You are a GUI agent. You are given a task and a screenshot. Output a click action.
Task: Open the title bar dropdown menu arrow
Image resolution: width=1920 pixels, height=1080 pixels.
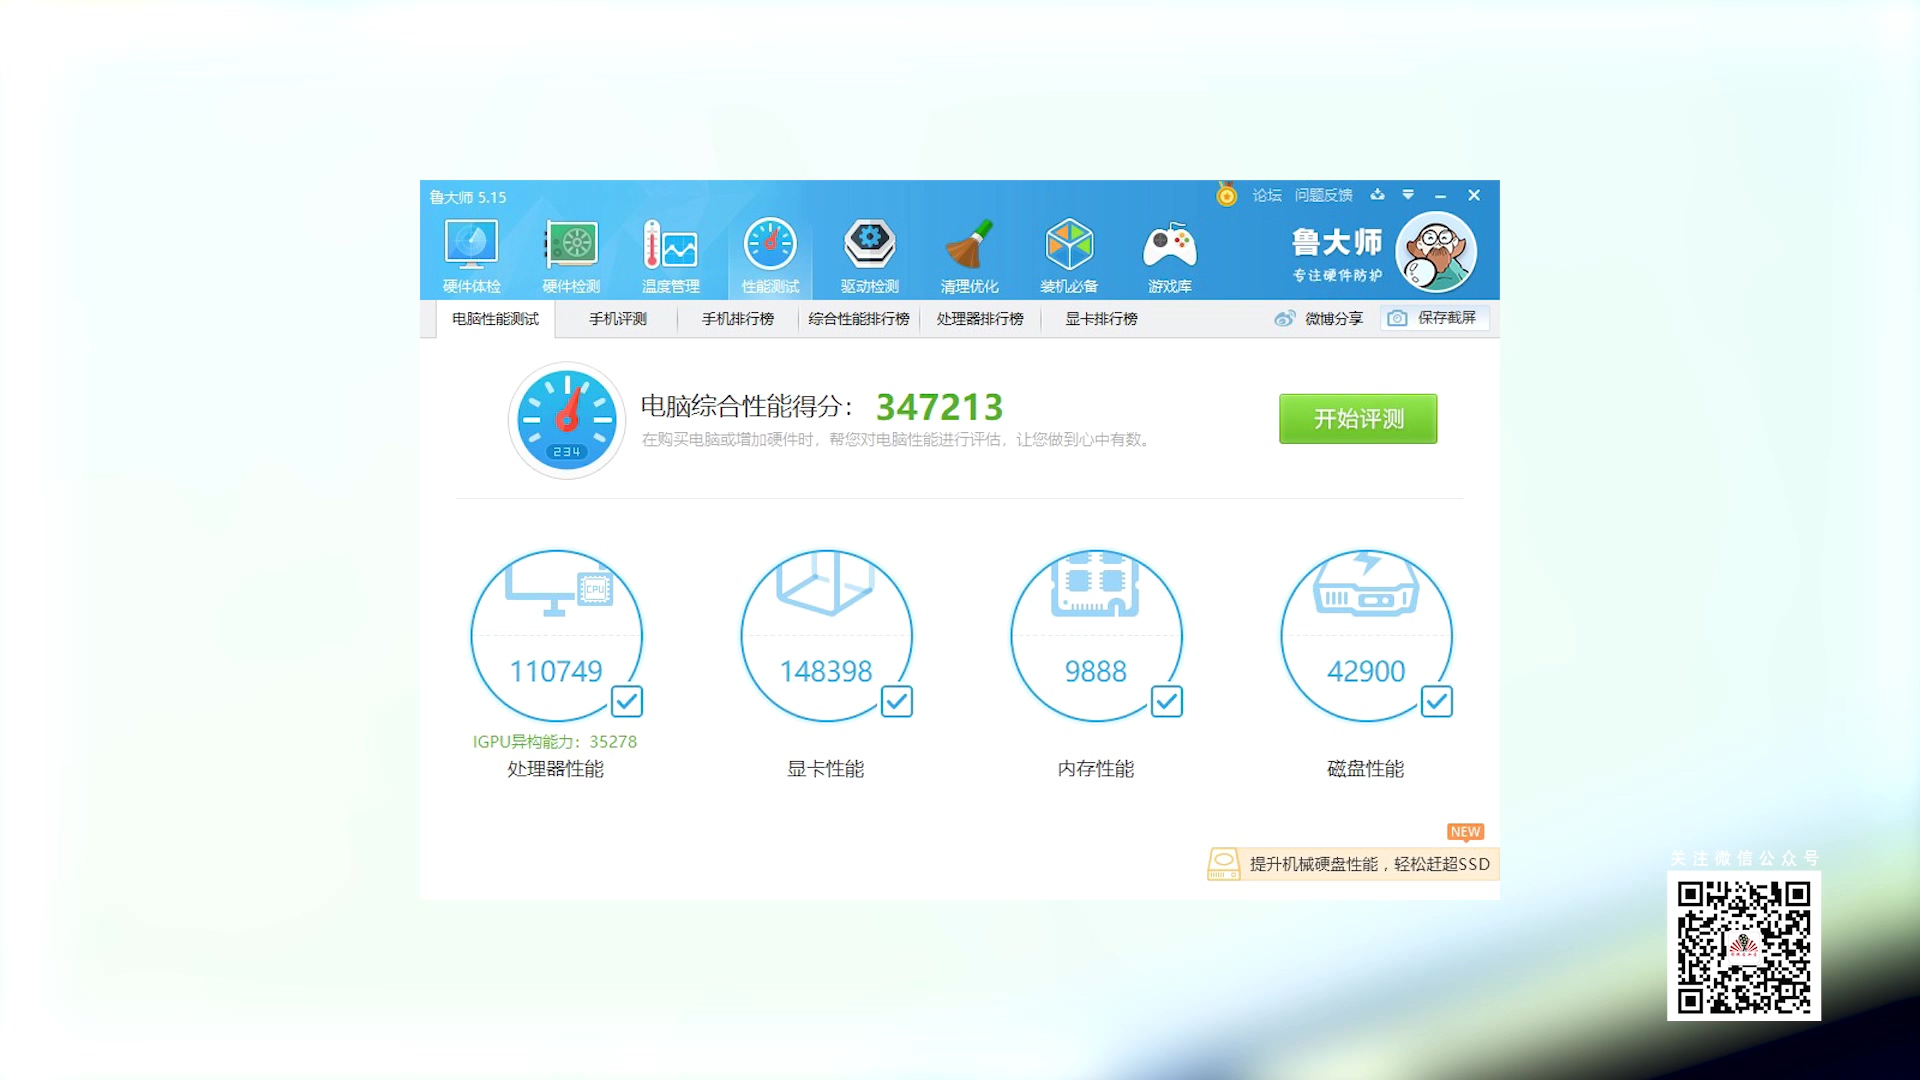click(1408, 195)
